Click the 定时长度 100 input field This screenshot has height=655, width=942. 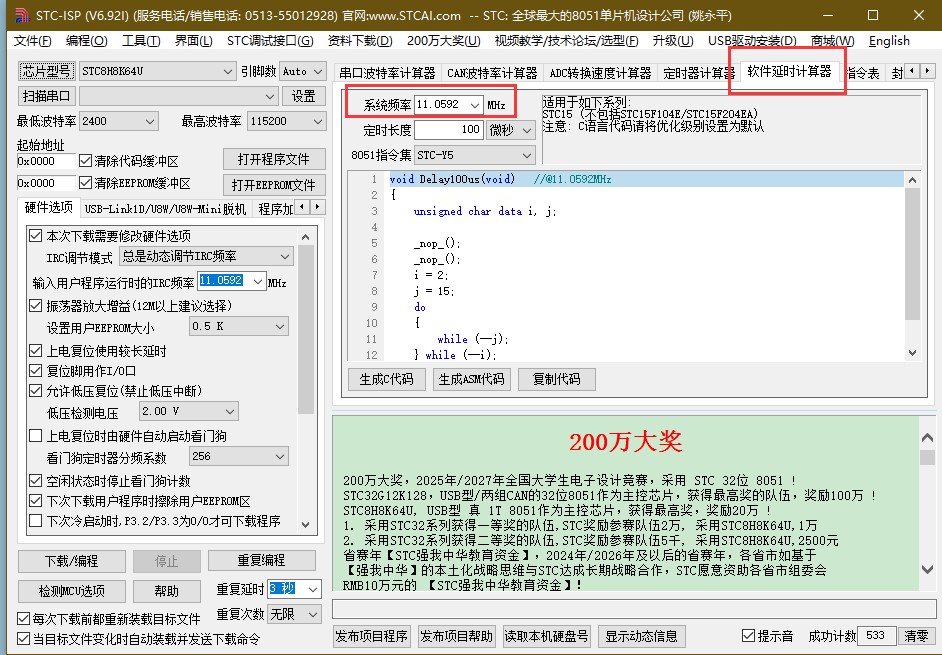448,130
